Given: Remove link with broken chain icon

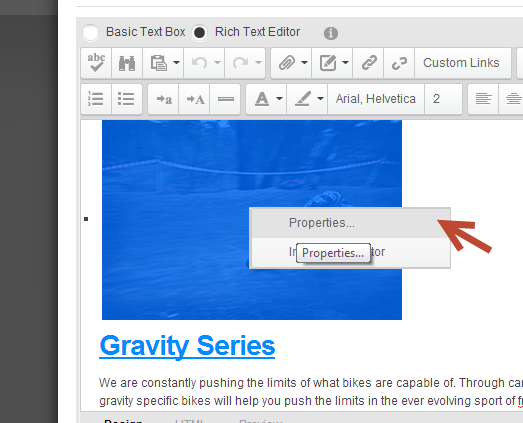Looking at the screenshot, I should click(x=399, y=63).
